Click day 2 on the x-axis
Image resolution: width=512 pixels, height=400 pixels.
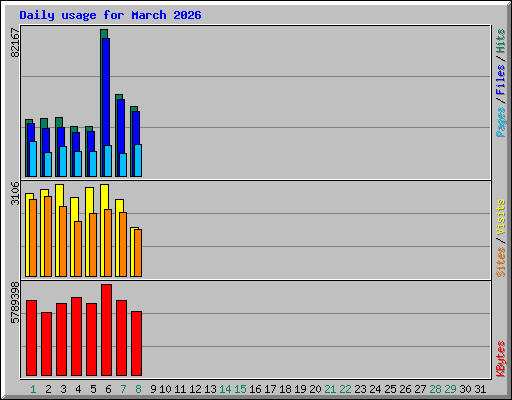pos(48,389)
